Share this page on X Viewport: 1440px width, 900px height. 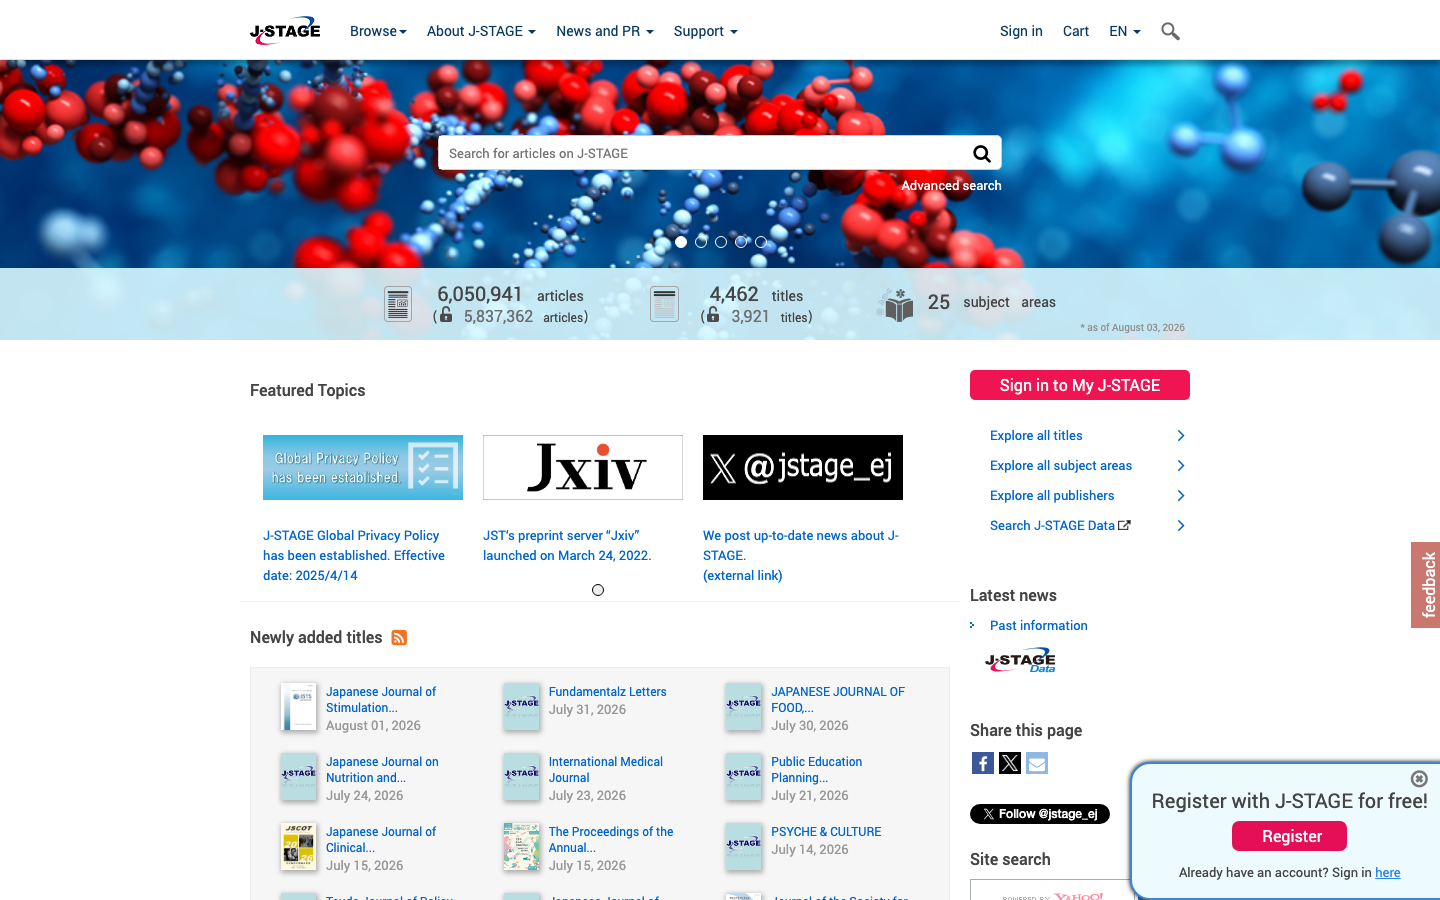(1010, 763)
